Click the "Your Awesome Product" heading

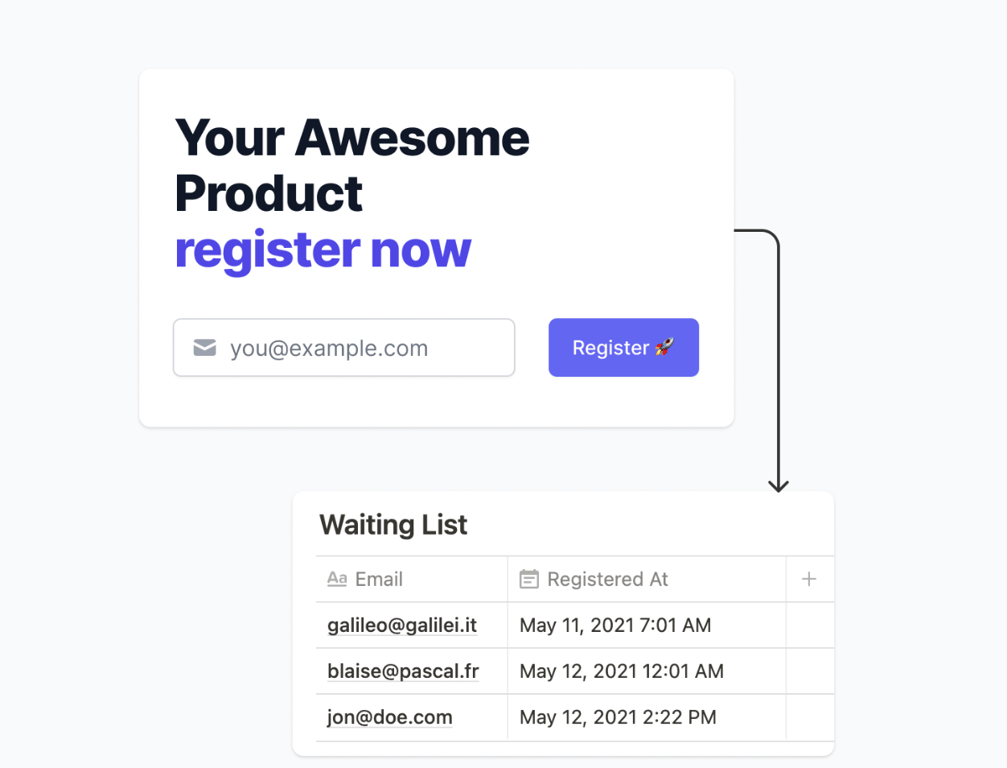pos(352,165)
